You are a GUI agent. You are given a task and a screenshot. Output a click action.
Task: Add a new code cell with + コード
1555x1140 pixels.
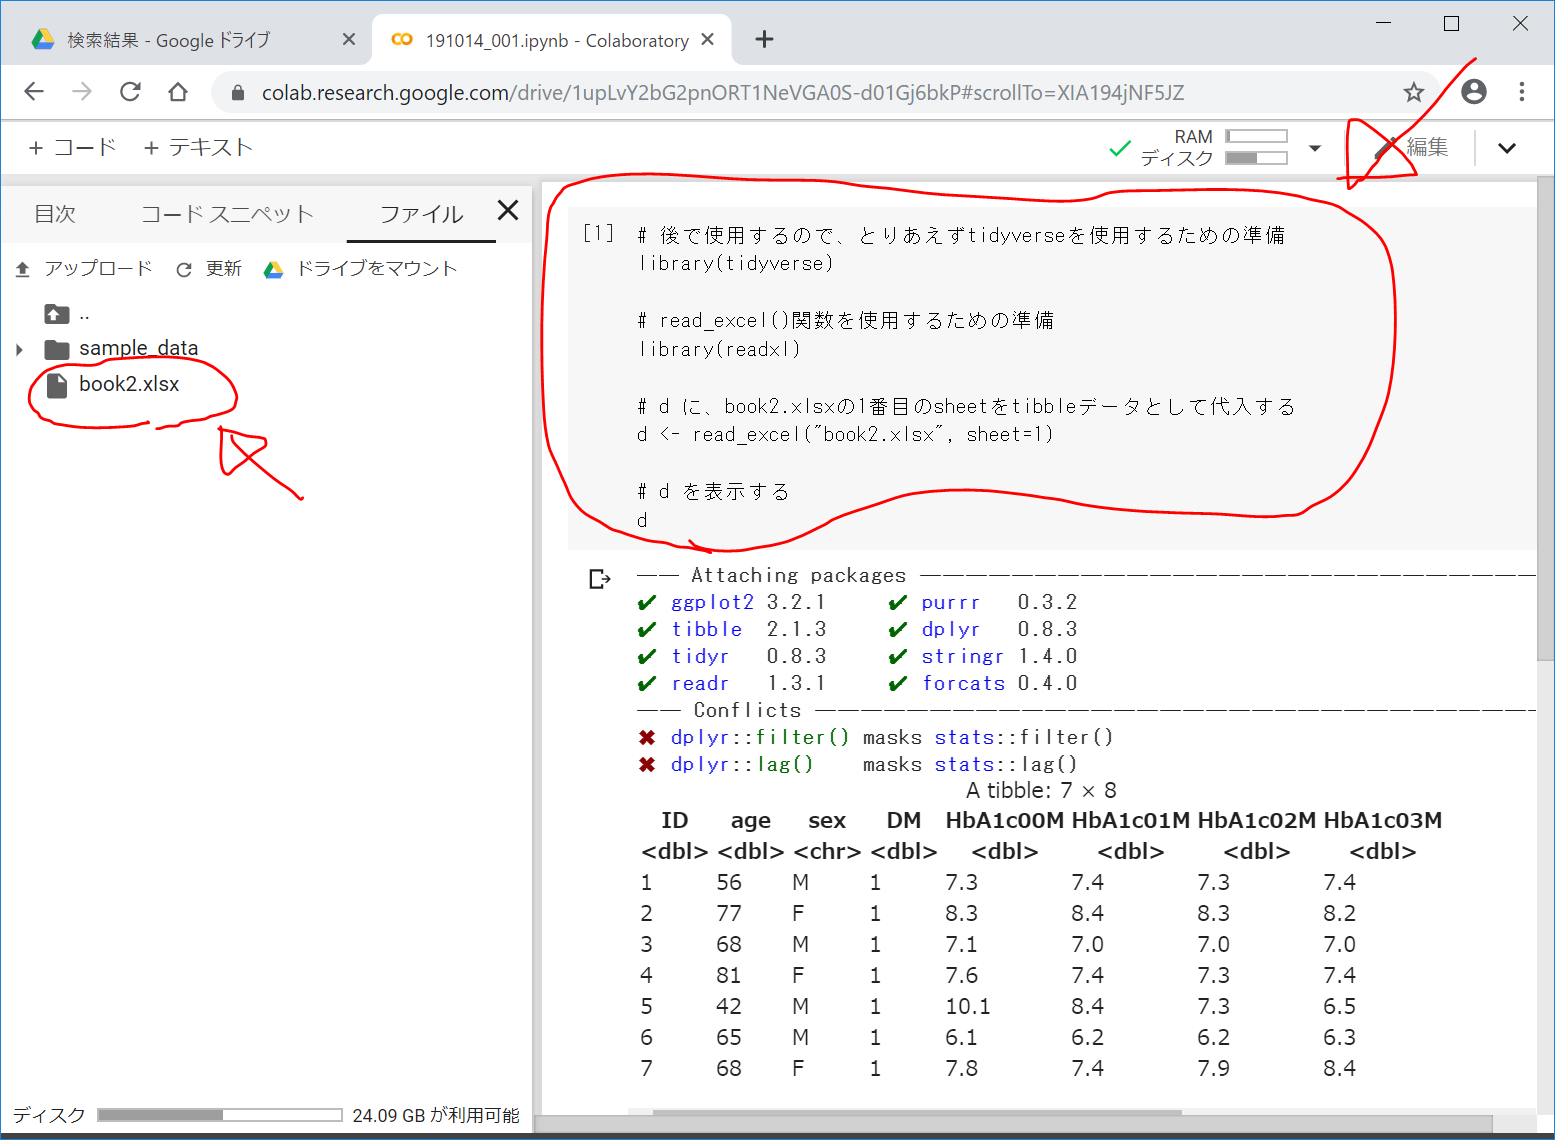[x=72, y=148]
